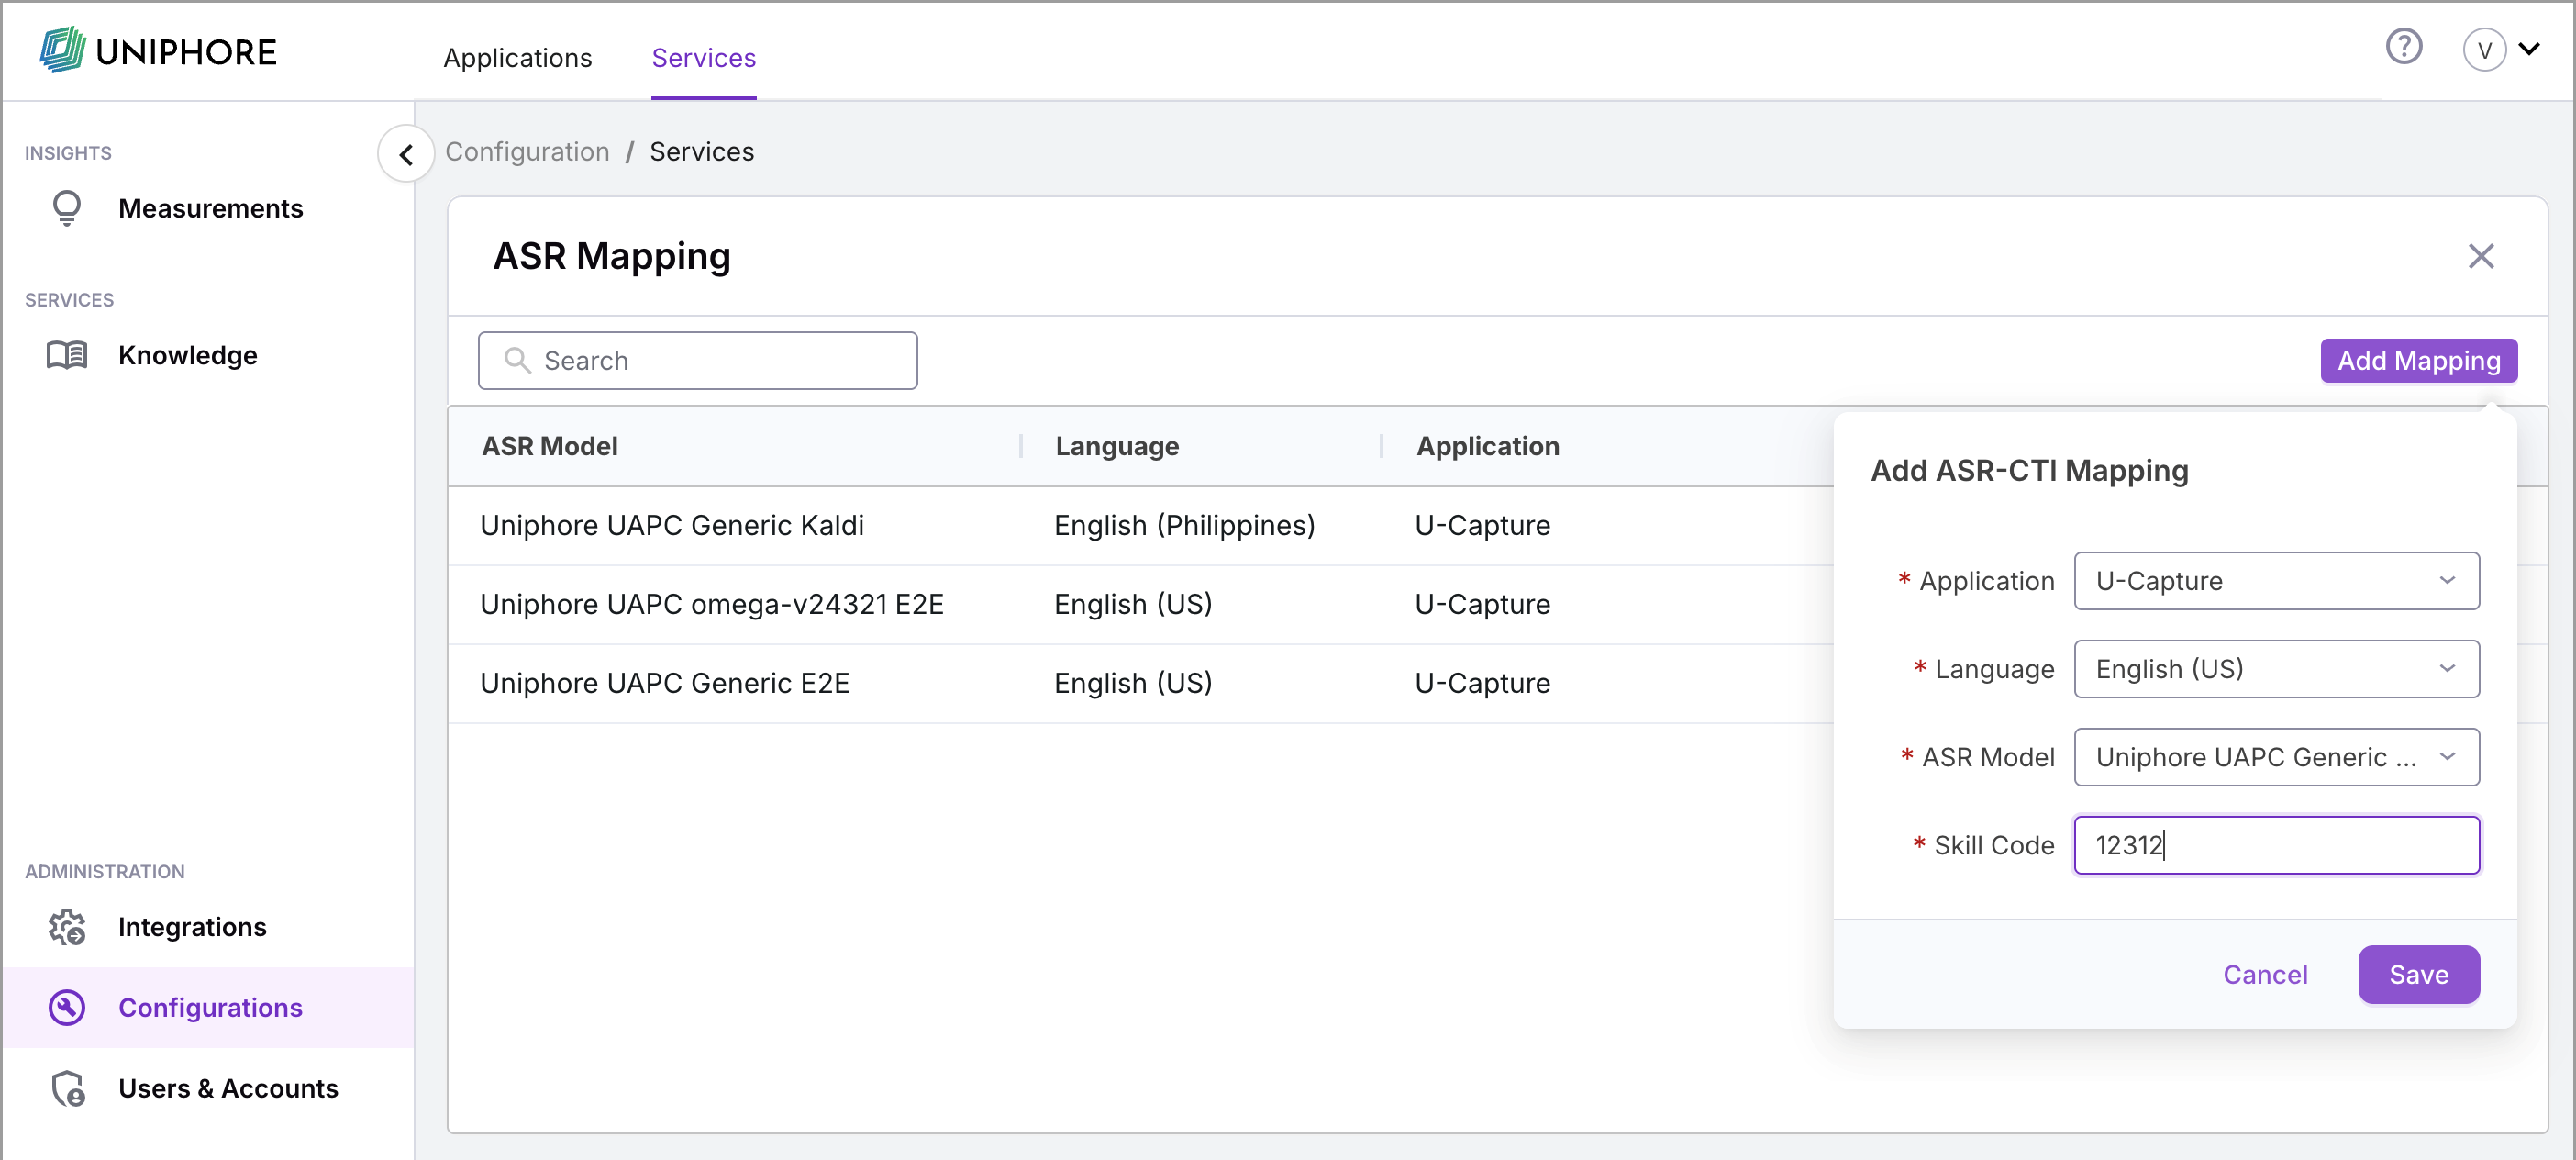Click the Application column header
The image size is (2576, 1160).
click(1487, 446)
